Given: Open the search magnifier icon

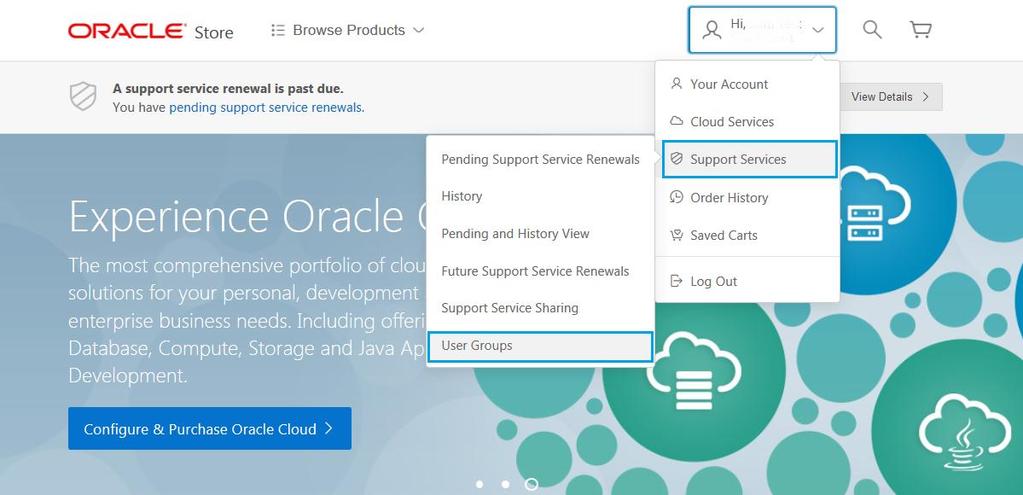Looking at the screenshot, I should pyautogui.click(x=872, y=29).
